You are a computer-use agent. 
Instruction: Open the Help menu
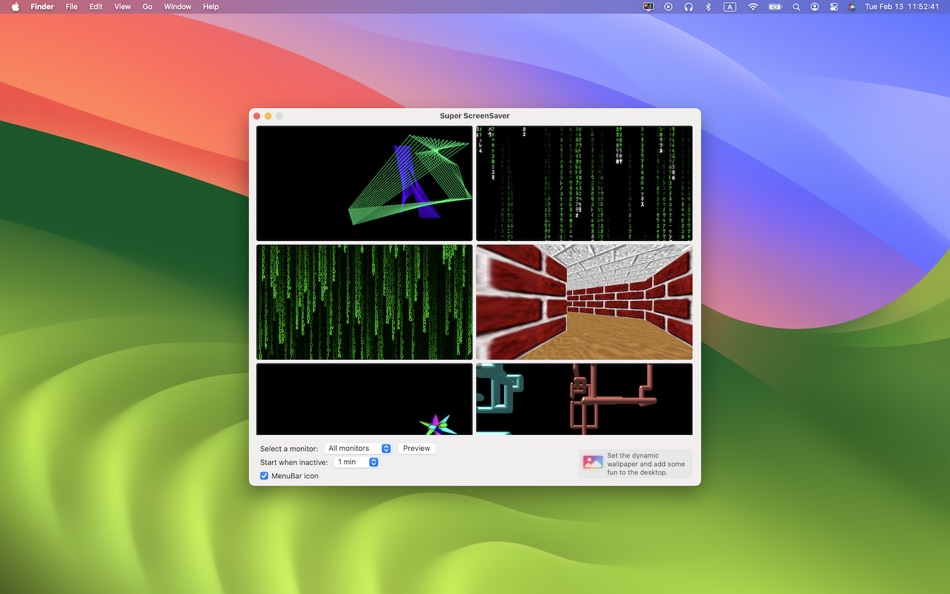point(211,7)
